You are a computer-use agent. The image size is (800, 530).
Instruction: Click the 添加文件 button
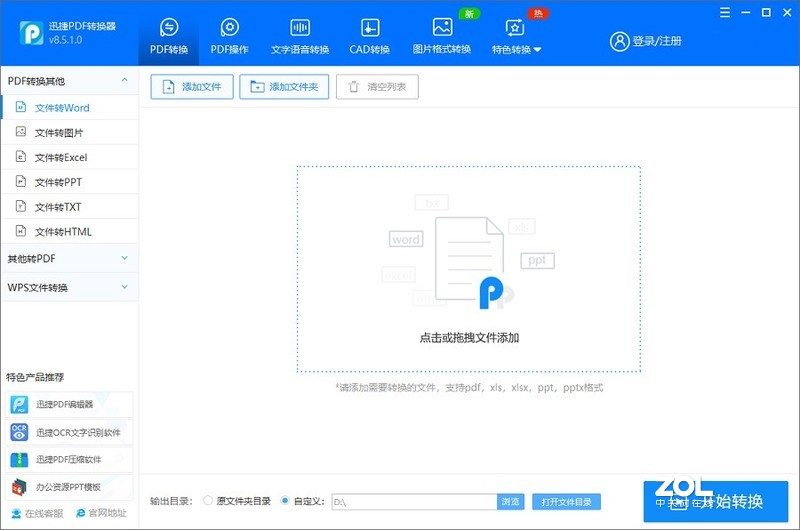192,87
